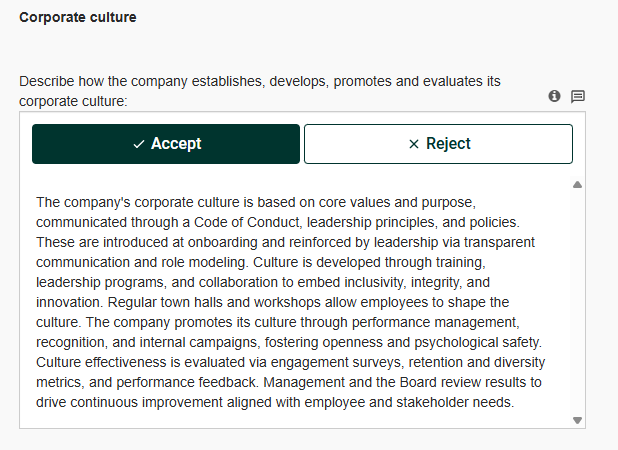
Task: Click the scrollbar track between the arrows
Action: click(577, 302)
